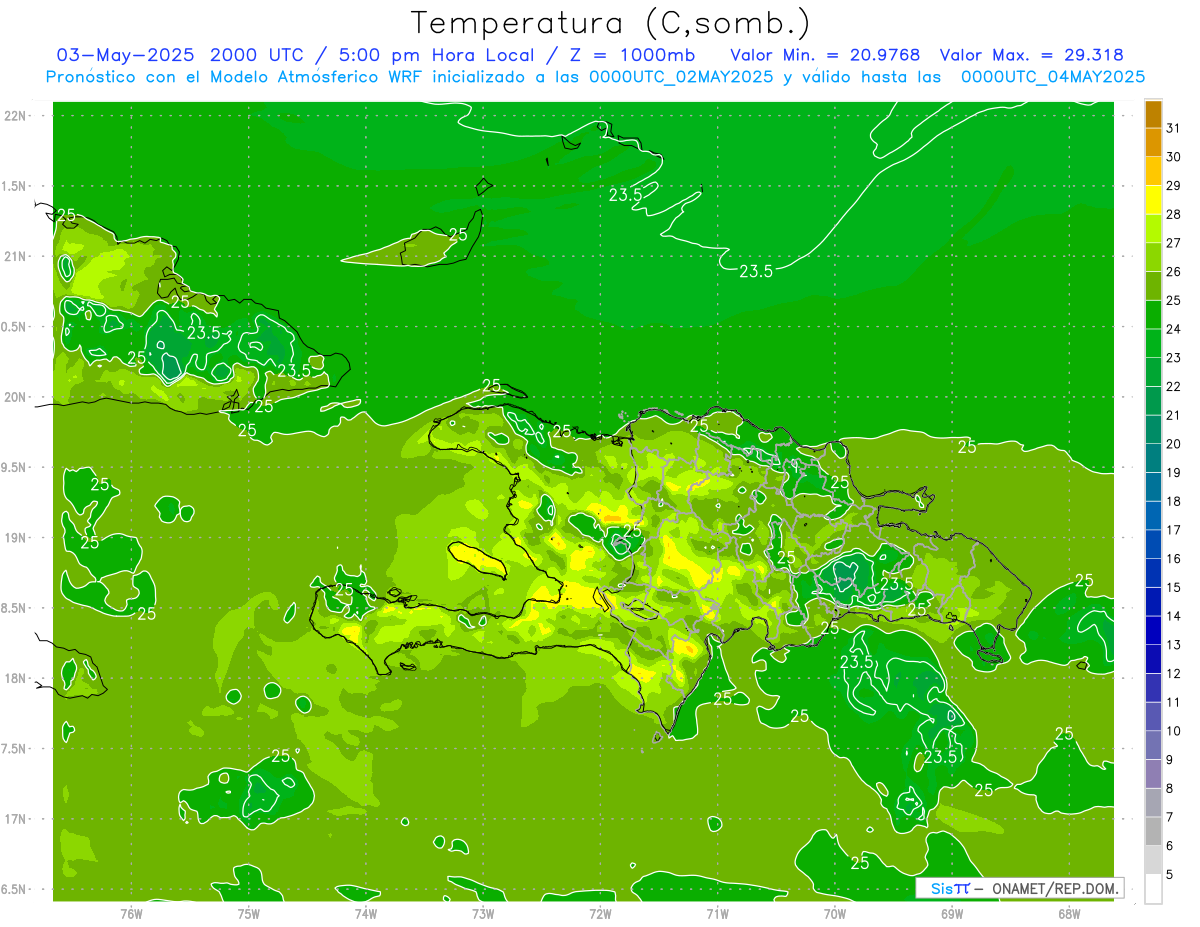Pick the dark orange swatch above colorbar label 31

[x=1153, y=114]
